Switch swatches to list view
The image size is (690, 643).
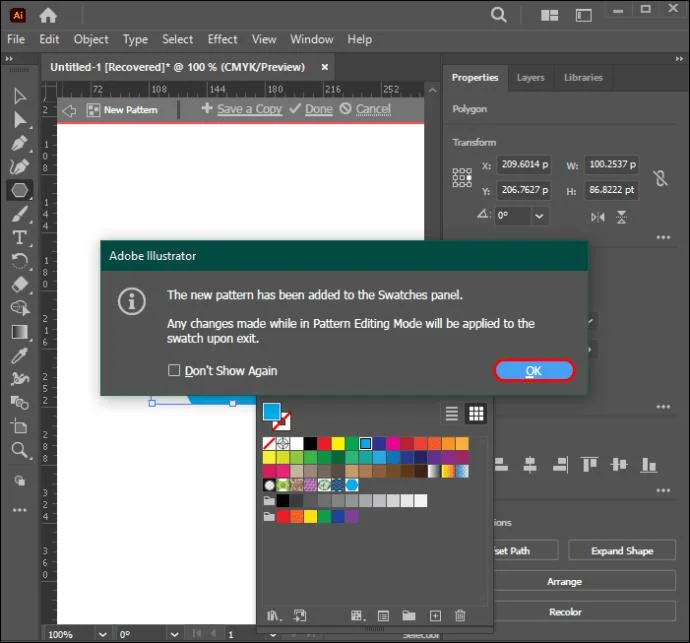(x=451, y=414)
